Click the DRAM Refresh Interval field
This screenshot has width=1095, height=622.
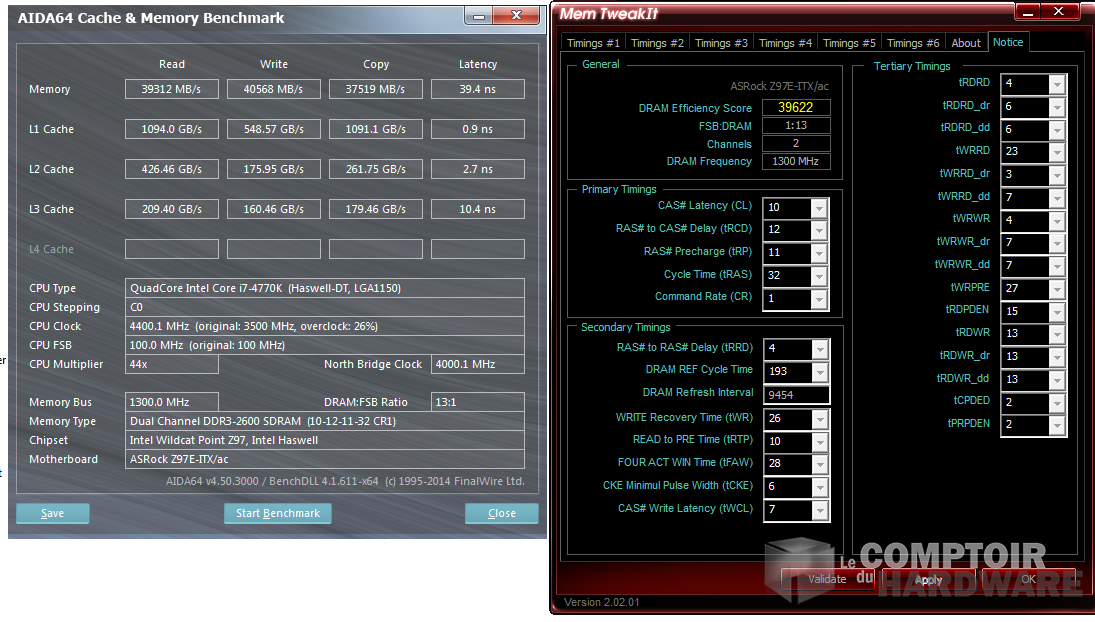pyautogui.click(x=796, y=395)
